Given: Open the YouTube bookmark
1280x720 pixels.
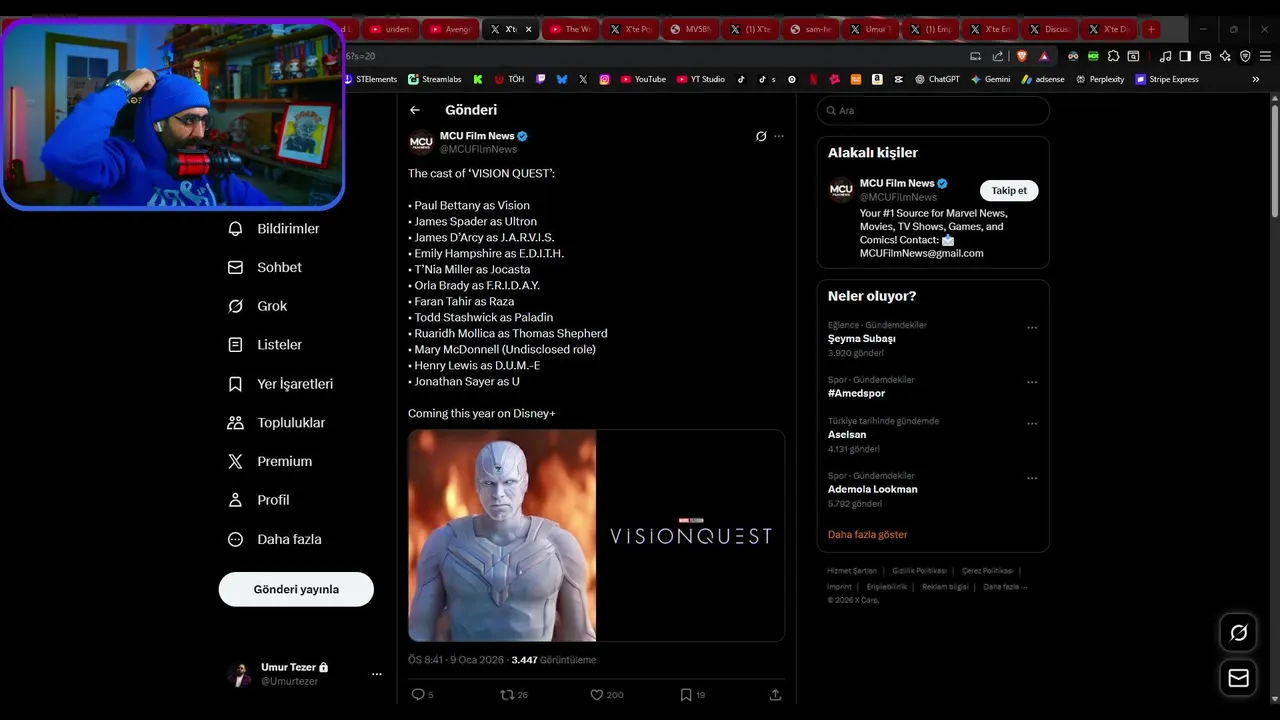Looking at the screenshot, I should [x=643, y=79].
